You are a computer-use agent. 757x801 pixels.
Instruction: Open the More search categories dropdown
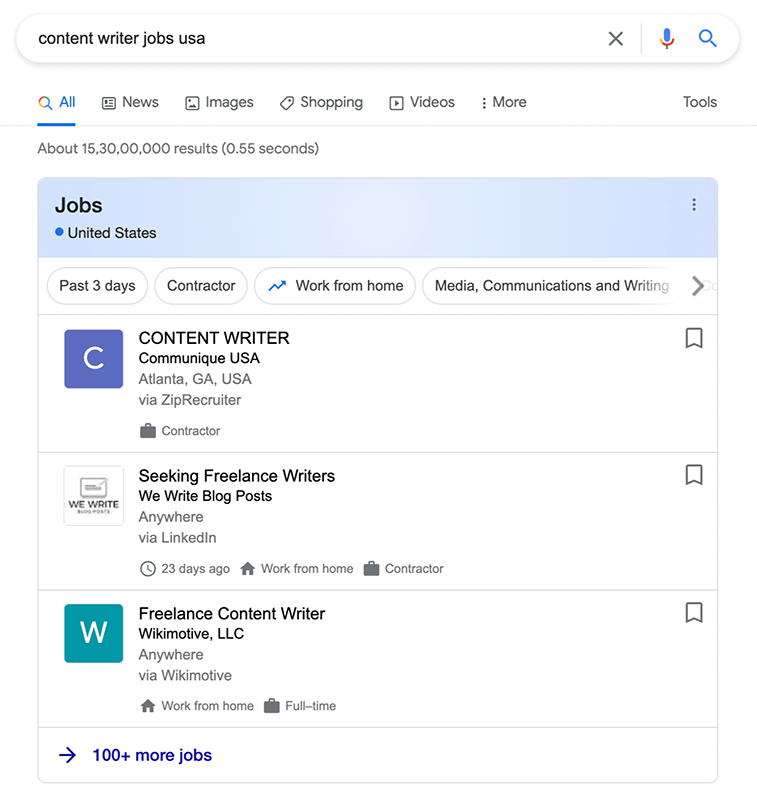503,102
